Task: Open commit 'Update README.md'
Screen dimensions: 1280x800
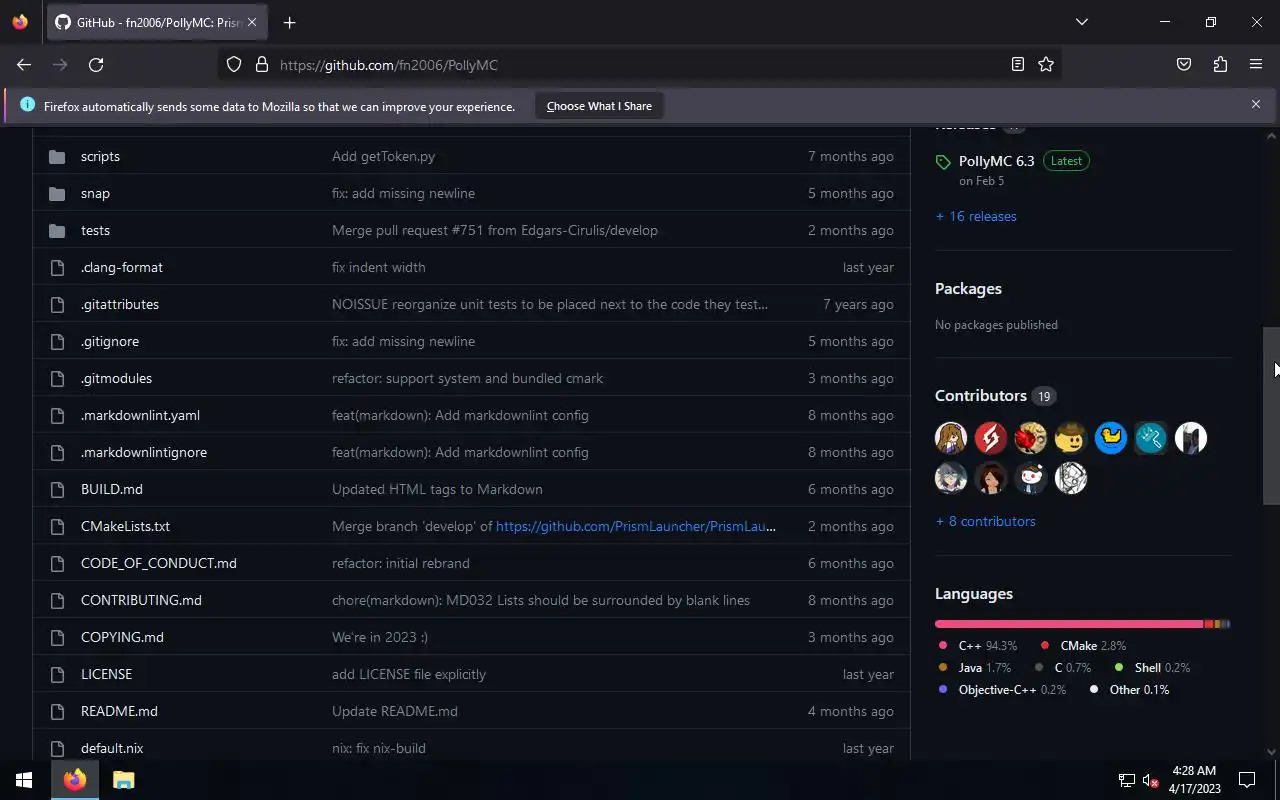Action: (x=395, y=712)
